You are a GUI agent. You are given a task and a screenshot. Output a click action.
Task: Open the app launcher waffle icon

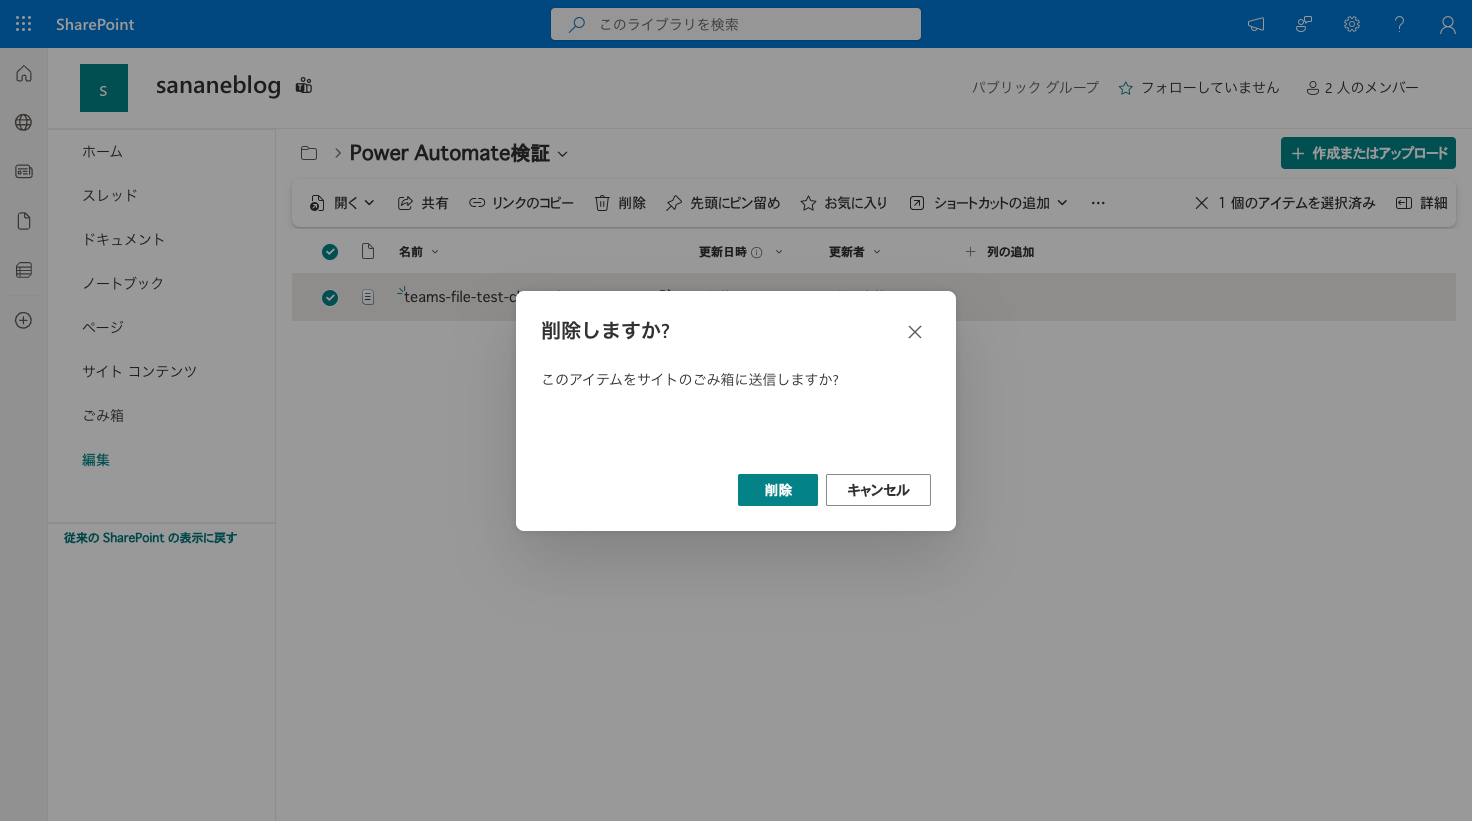(24, 24)
